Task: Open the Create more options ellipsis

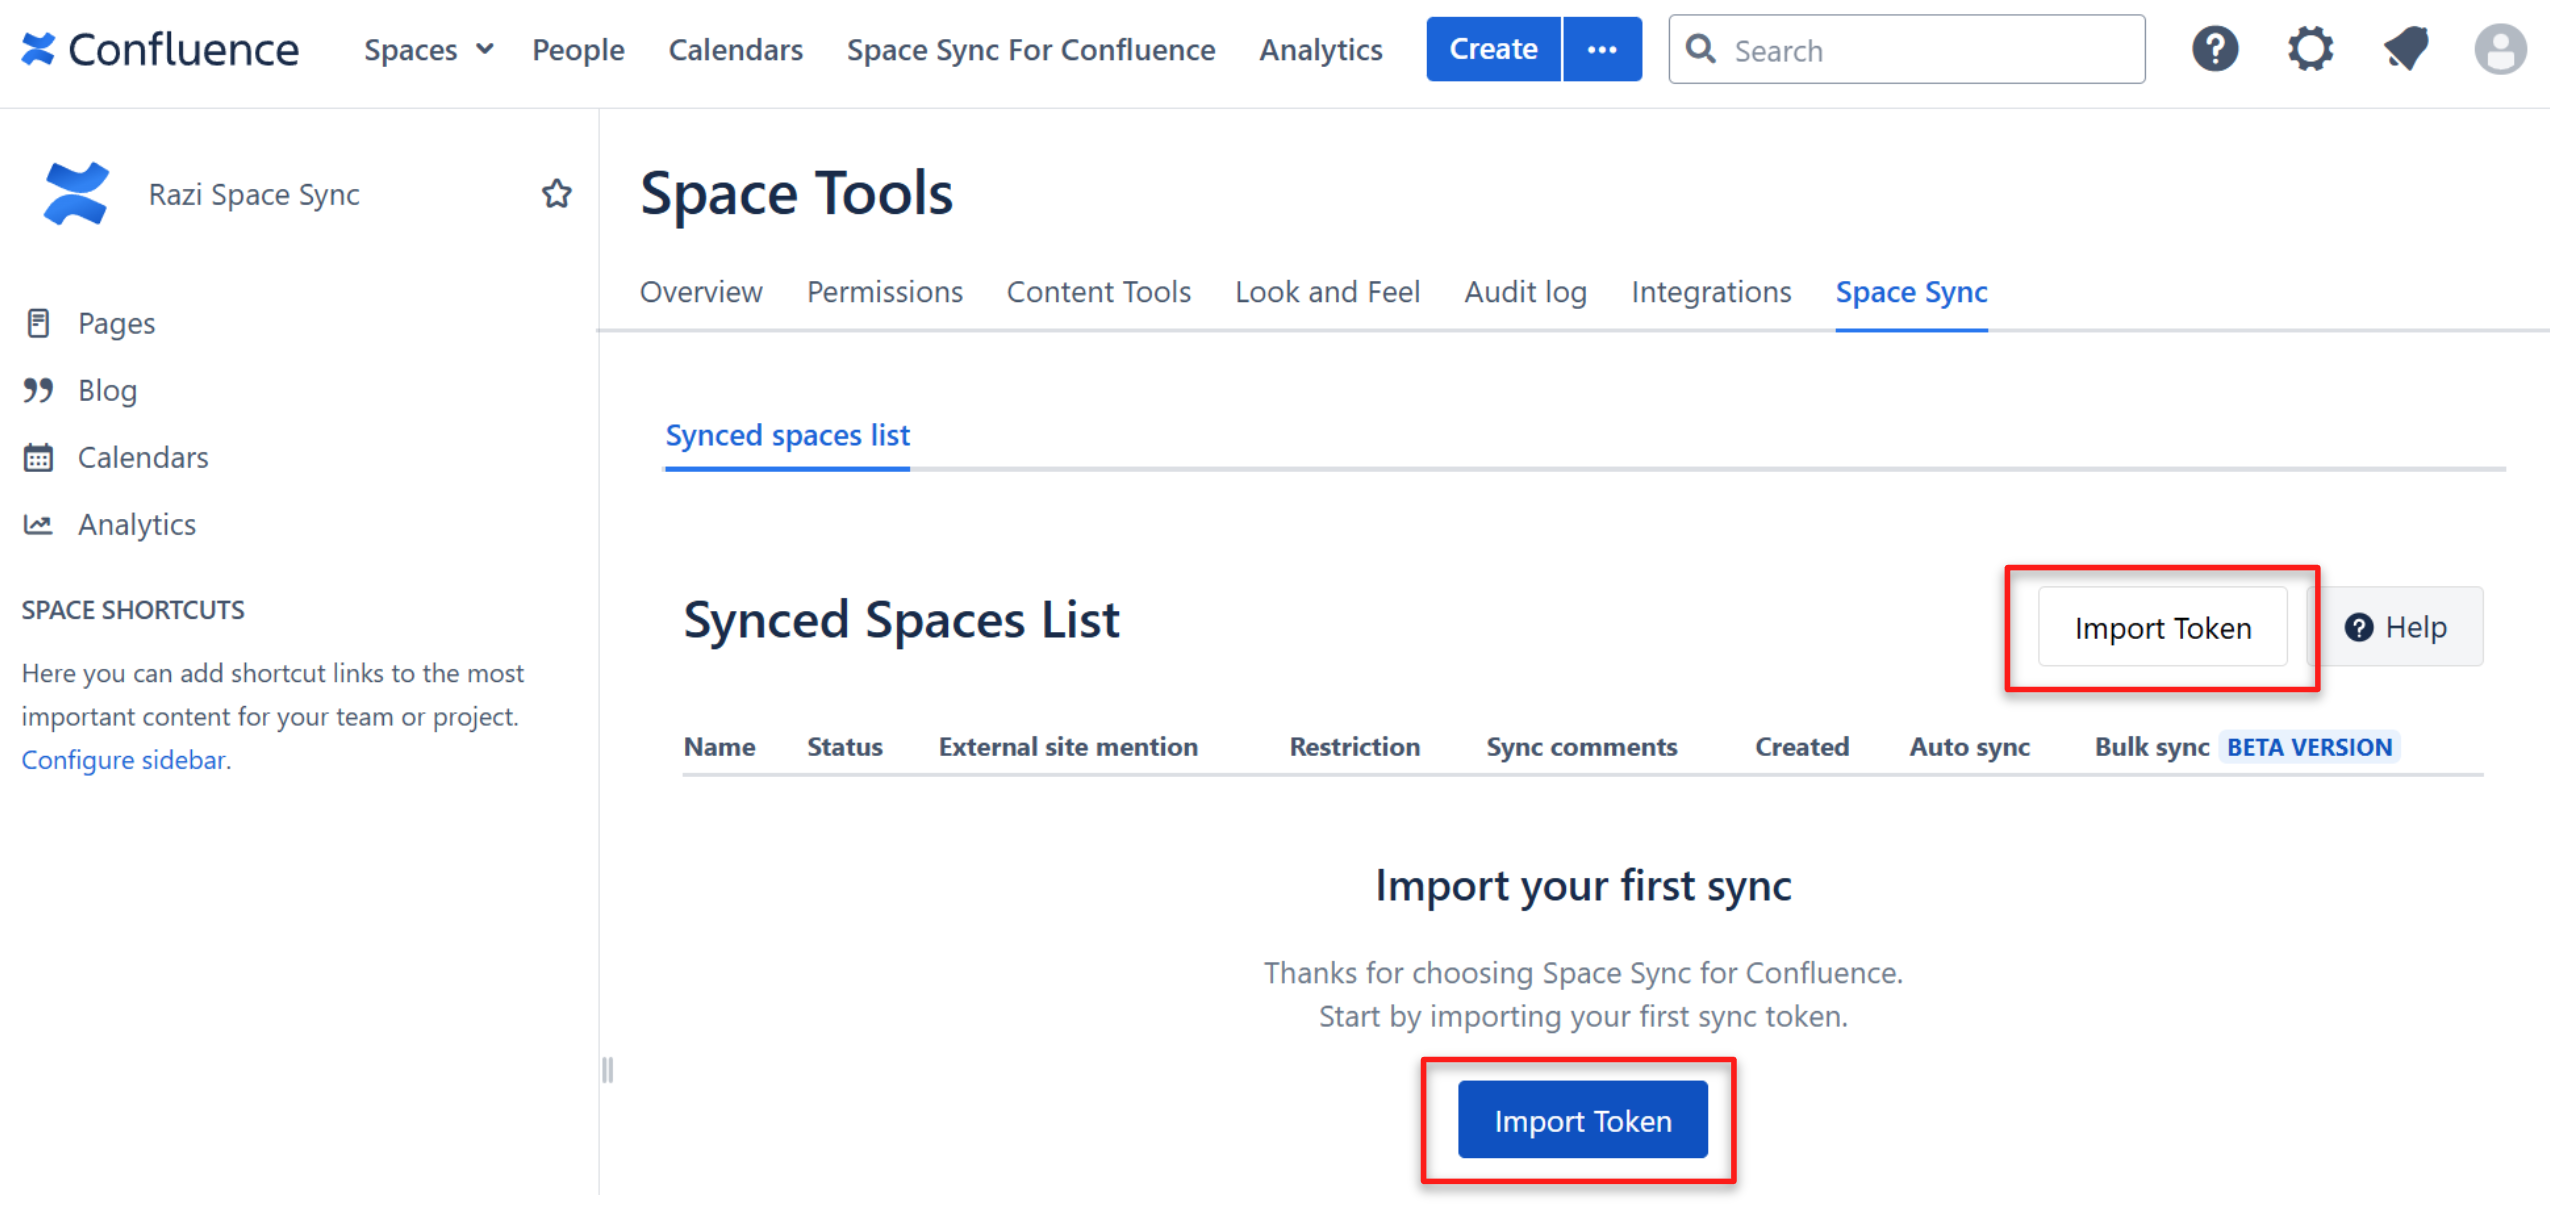Action: pyautogui.click(x=1601, y=49)
